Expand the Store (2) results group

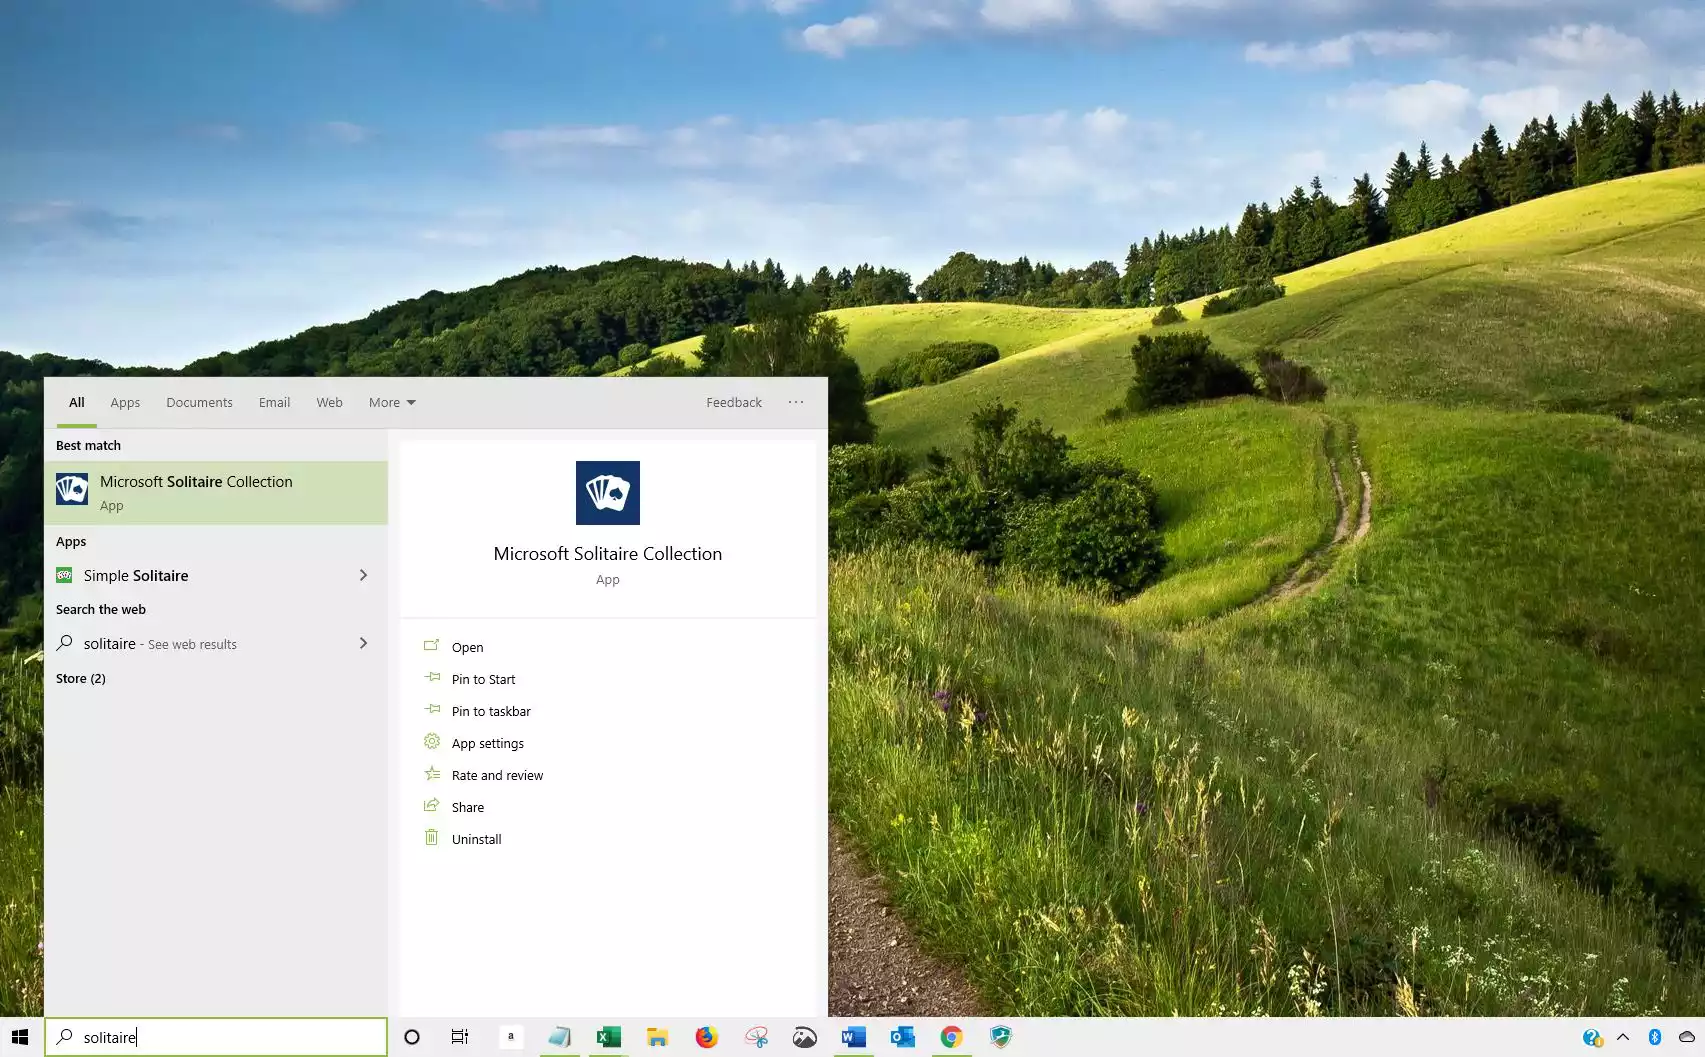tap(81, 678)
